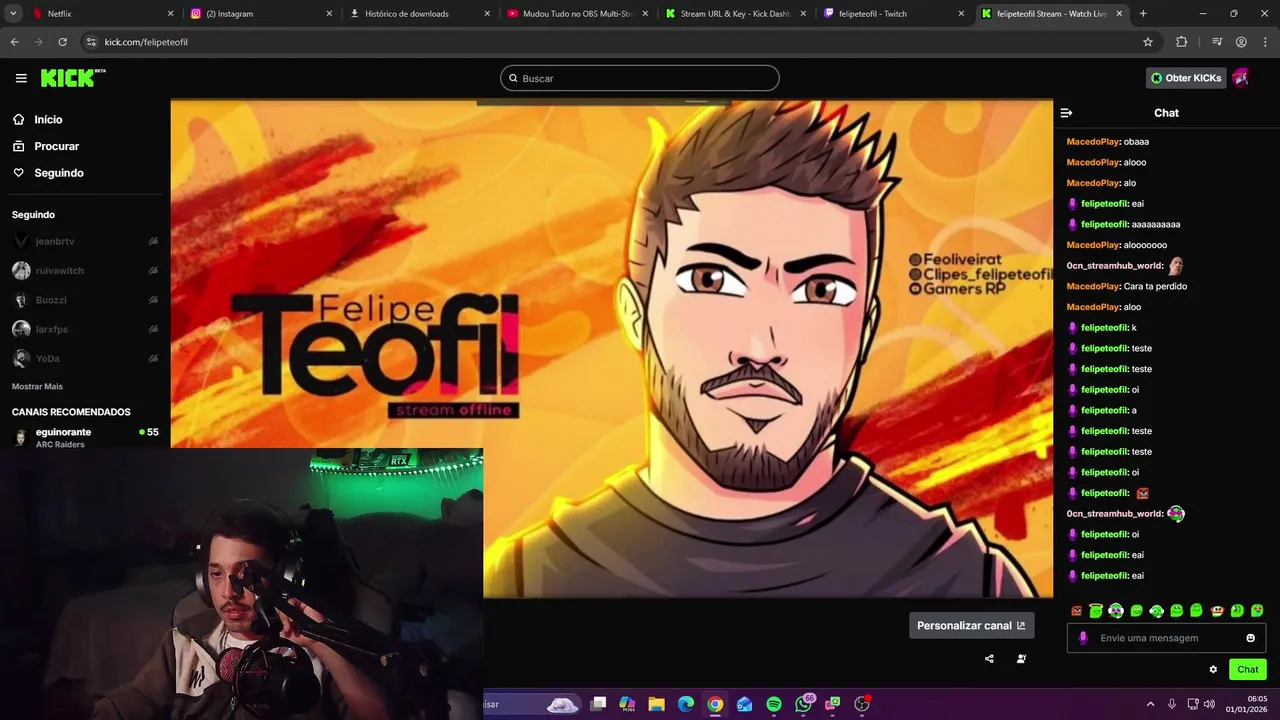Toggle notification bell for larxfps
Viewport: 1280px width, 720px height.
click(153, 329)
